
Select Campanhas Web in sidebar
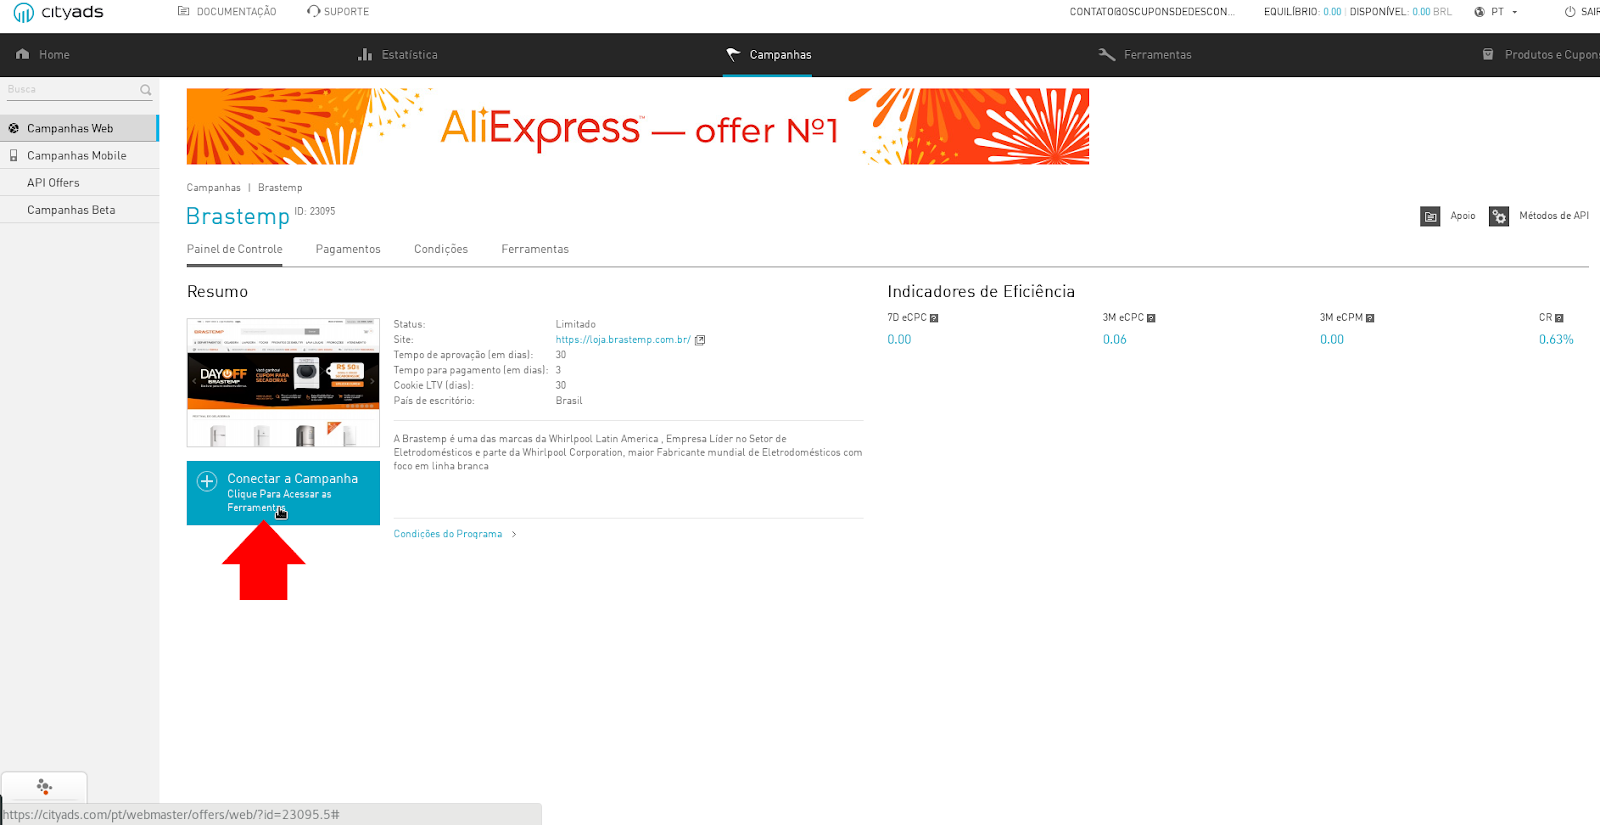[79, 128]
